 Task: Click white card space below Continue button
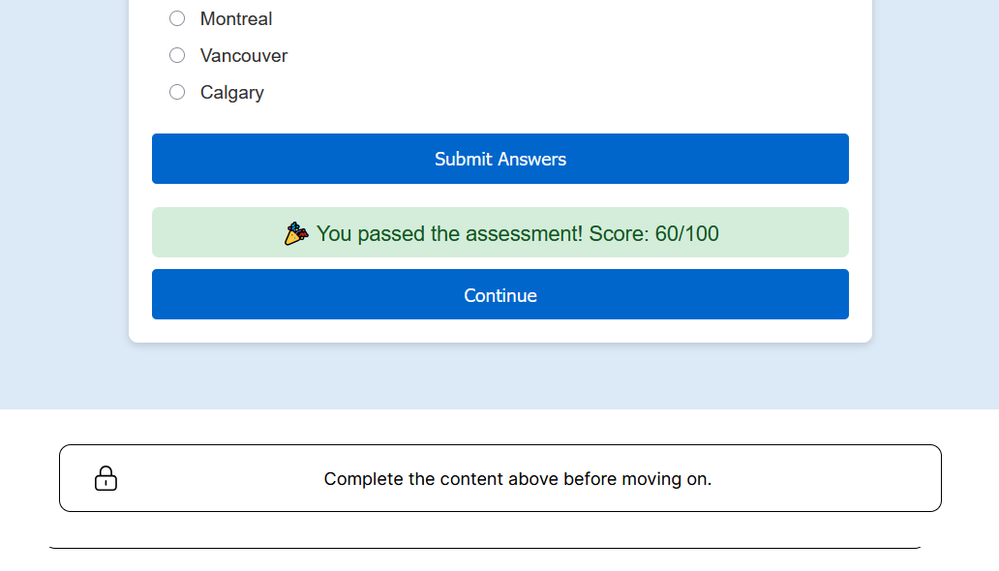(500, 331)
